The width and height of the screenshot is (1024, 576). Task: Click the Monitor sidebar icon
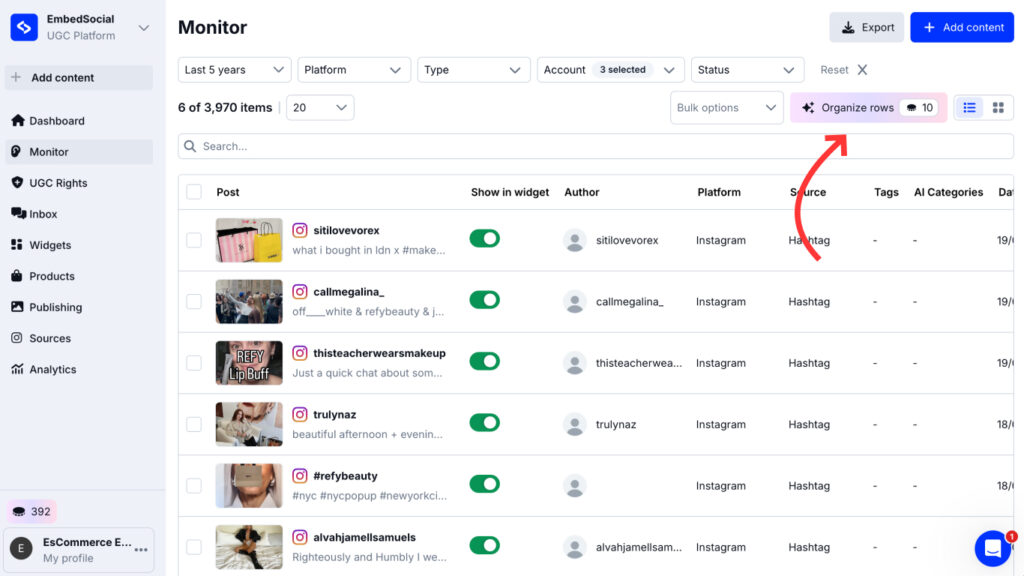(16, 152)
